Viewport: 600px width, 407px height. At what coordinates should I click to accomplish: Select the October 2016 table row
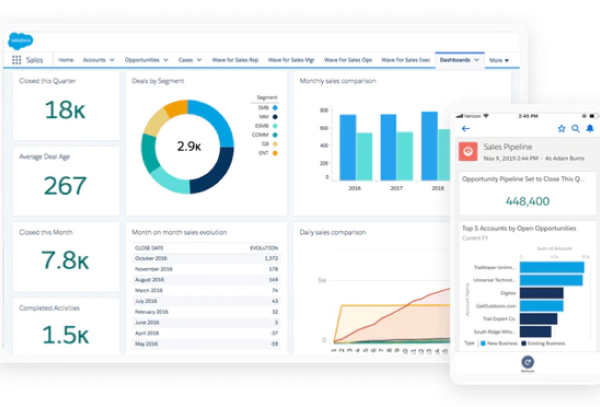pos(206,259)
